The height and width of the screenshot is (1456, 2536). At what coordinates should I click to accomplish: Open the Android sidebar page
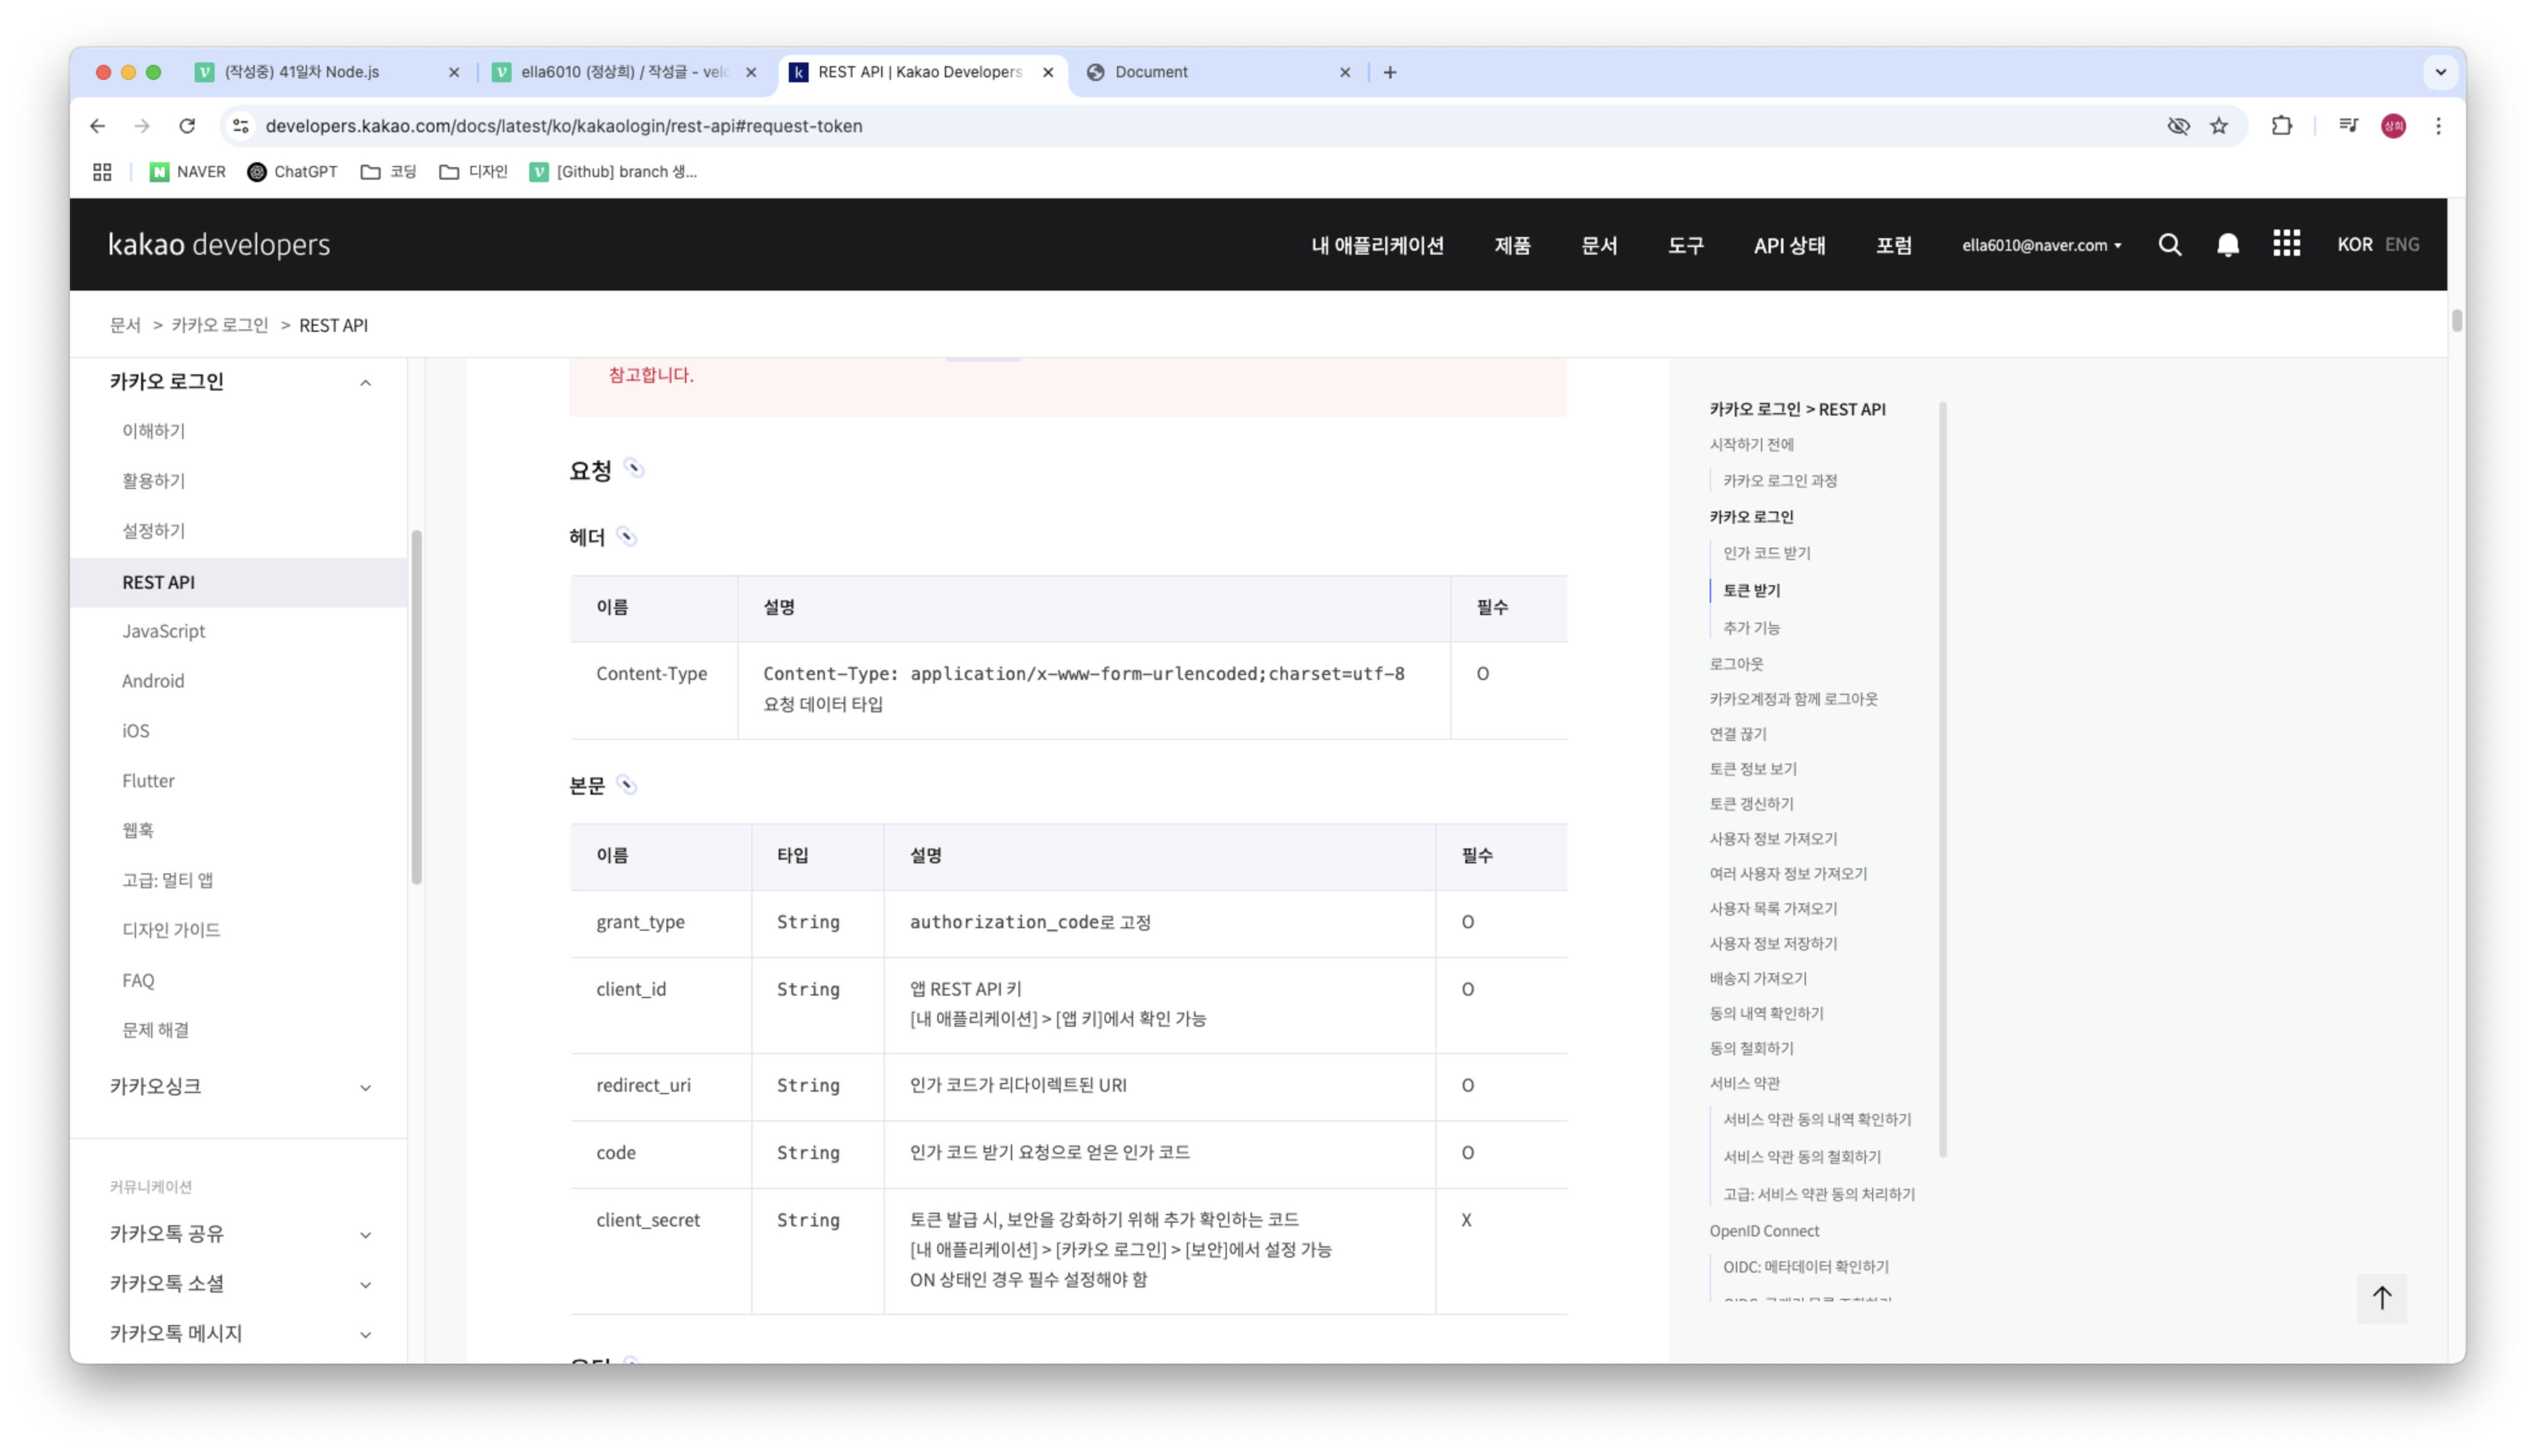153,681
